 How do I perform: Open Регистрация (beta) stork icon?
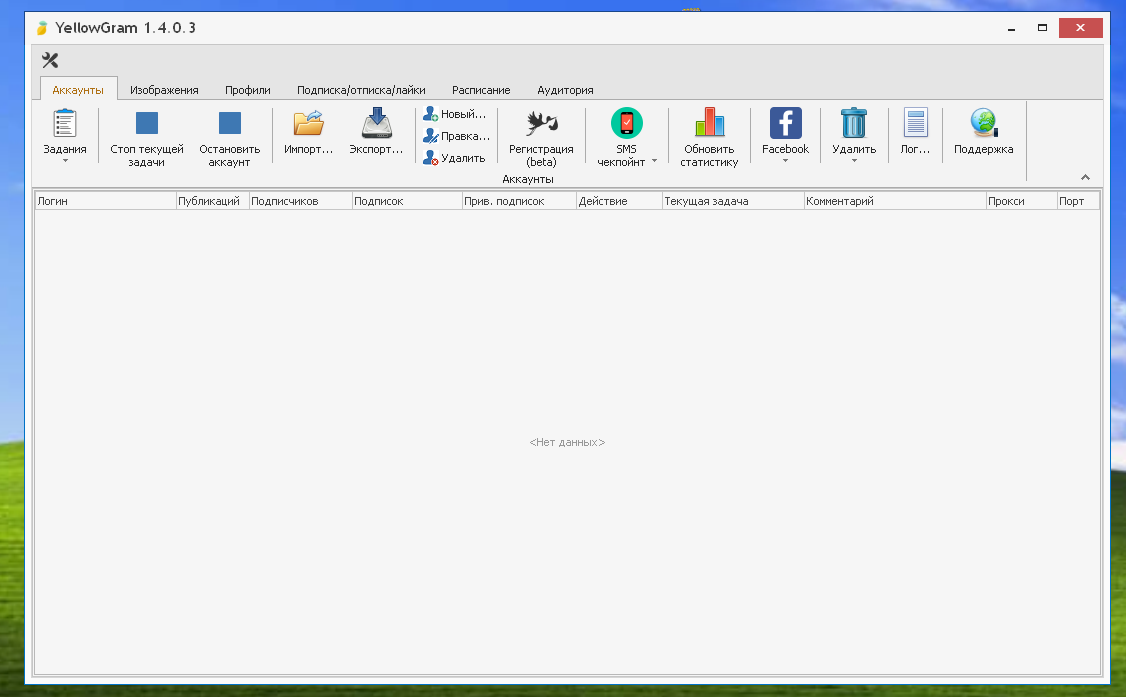(541, 123)
